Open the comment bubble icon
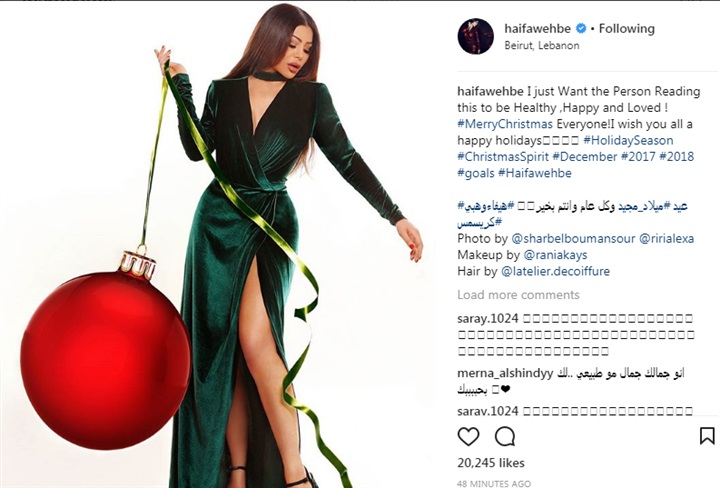The height and width of the screenshot is (488, 720). click(505, 436)
